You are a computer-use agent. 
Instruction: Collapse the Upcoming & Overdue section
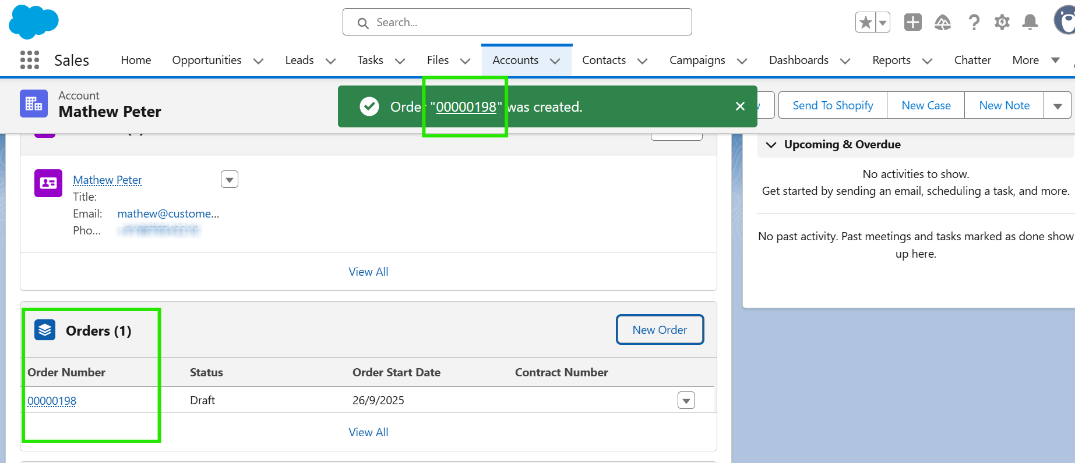(x=771, y=145)
